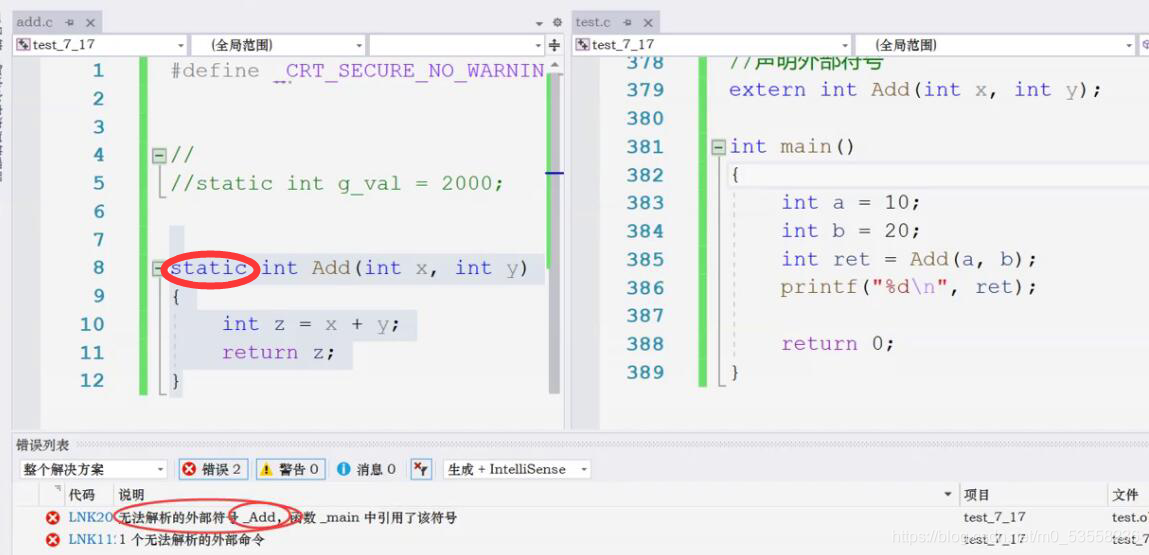Close the add.c tab
This screenshot has height=555, width=1149.
[89, 23]
